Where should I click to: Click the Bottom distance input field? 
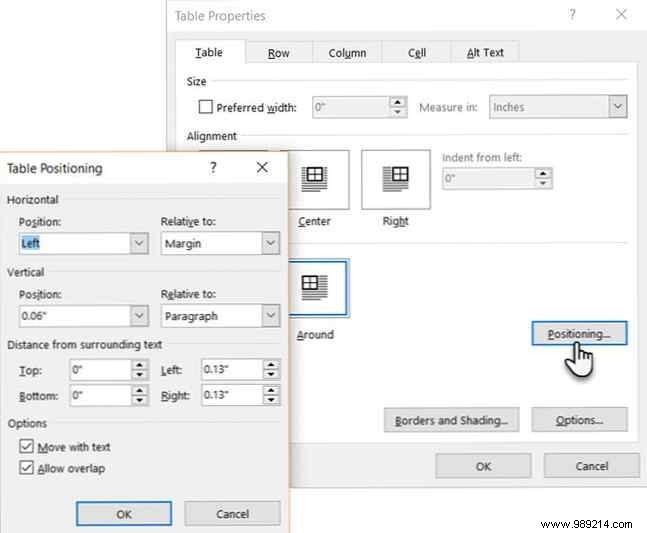coord(101,395)
